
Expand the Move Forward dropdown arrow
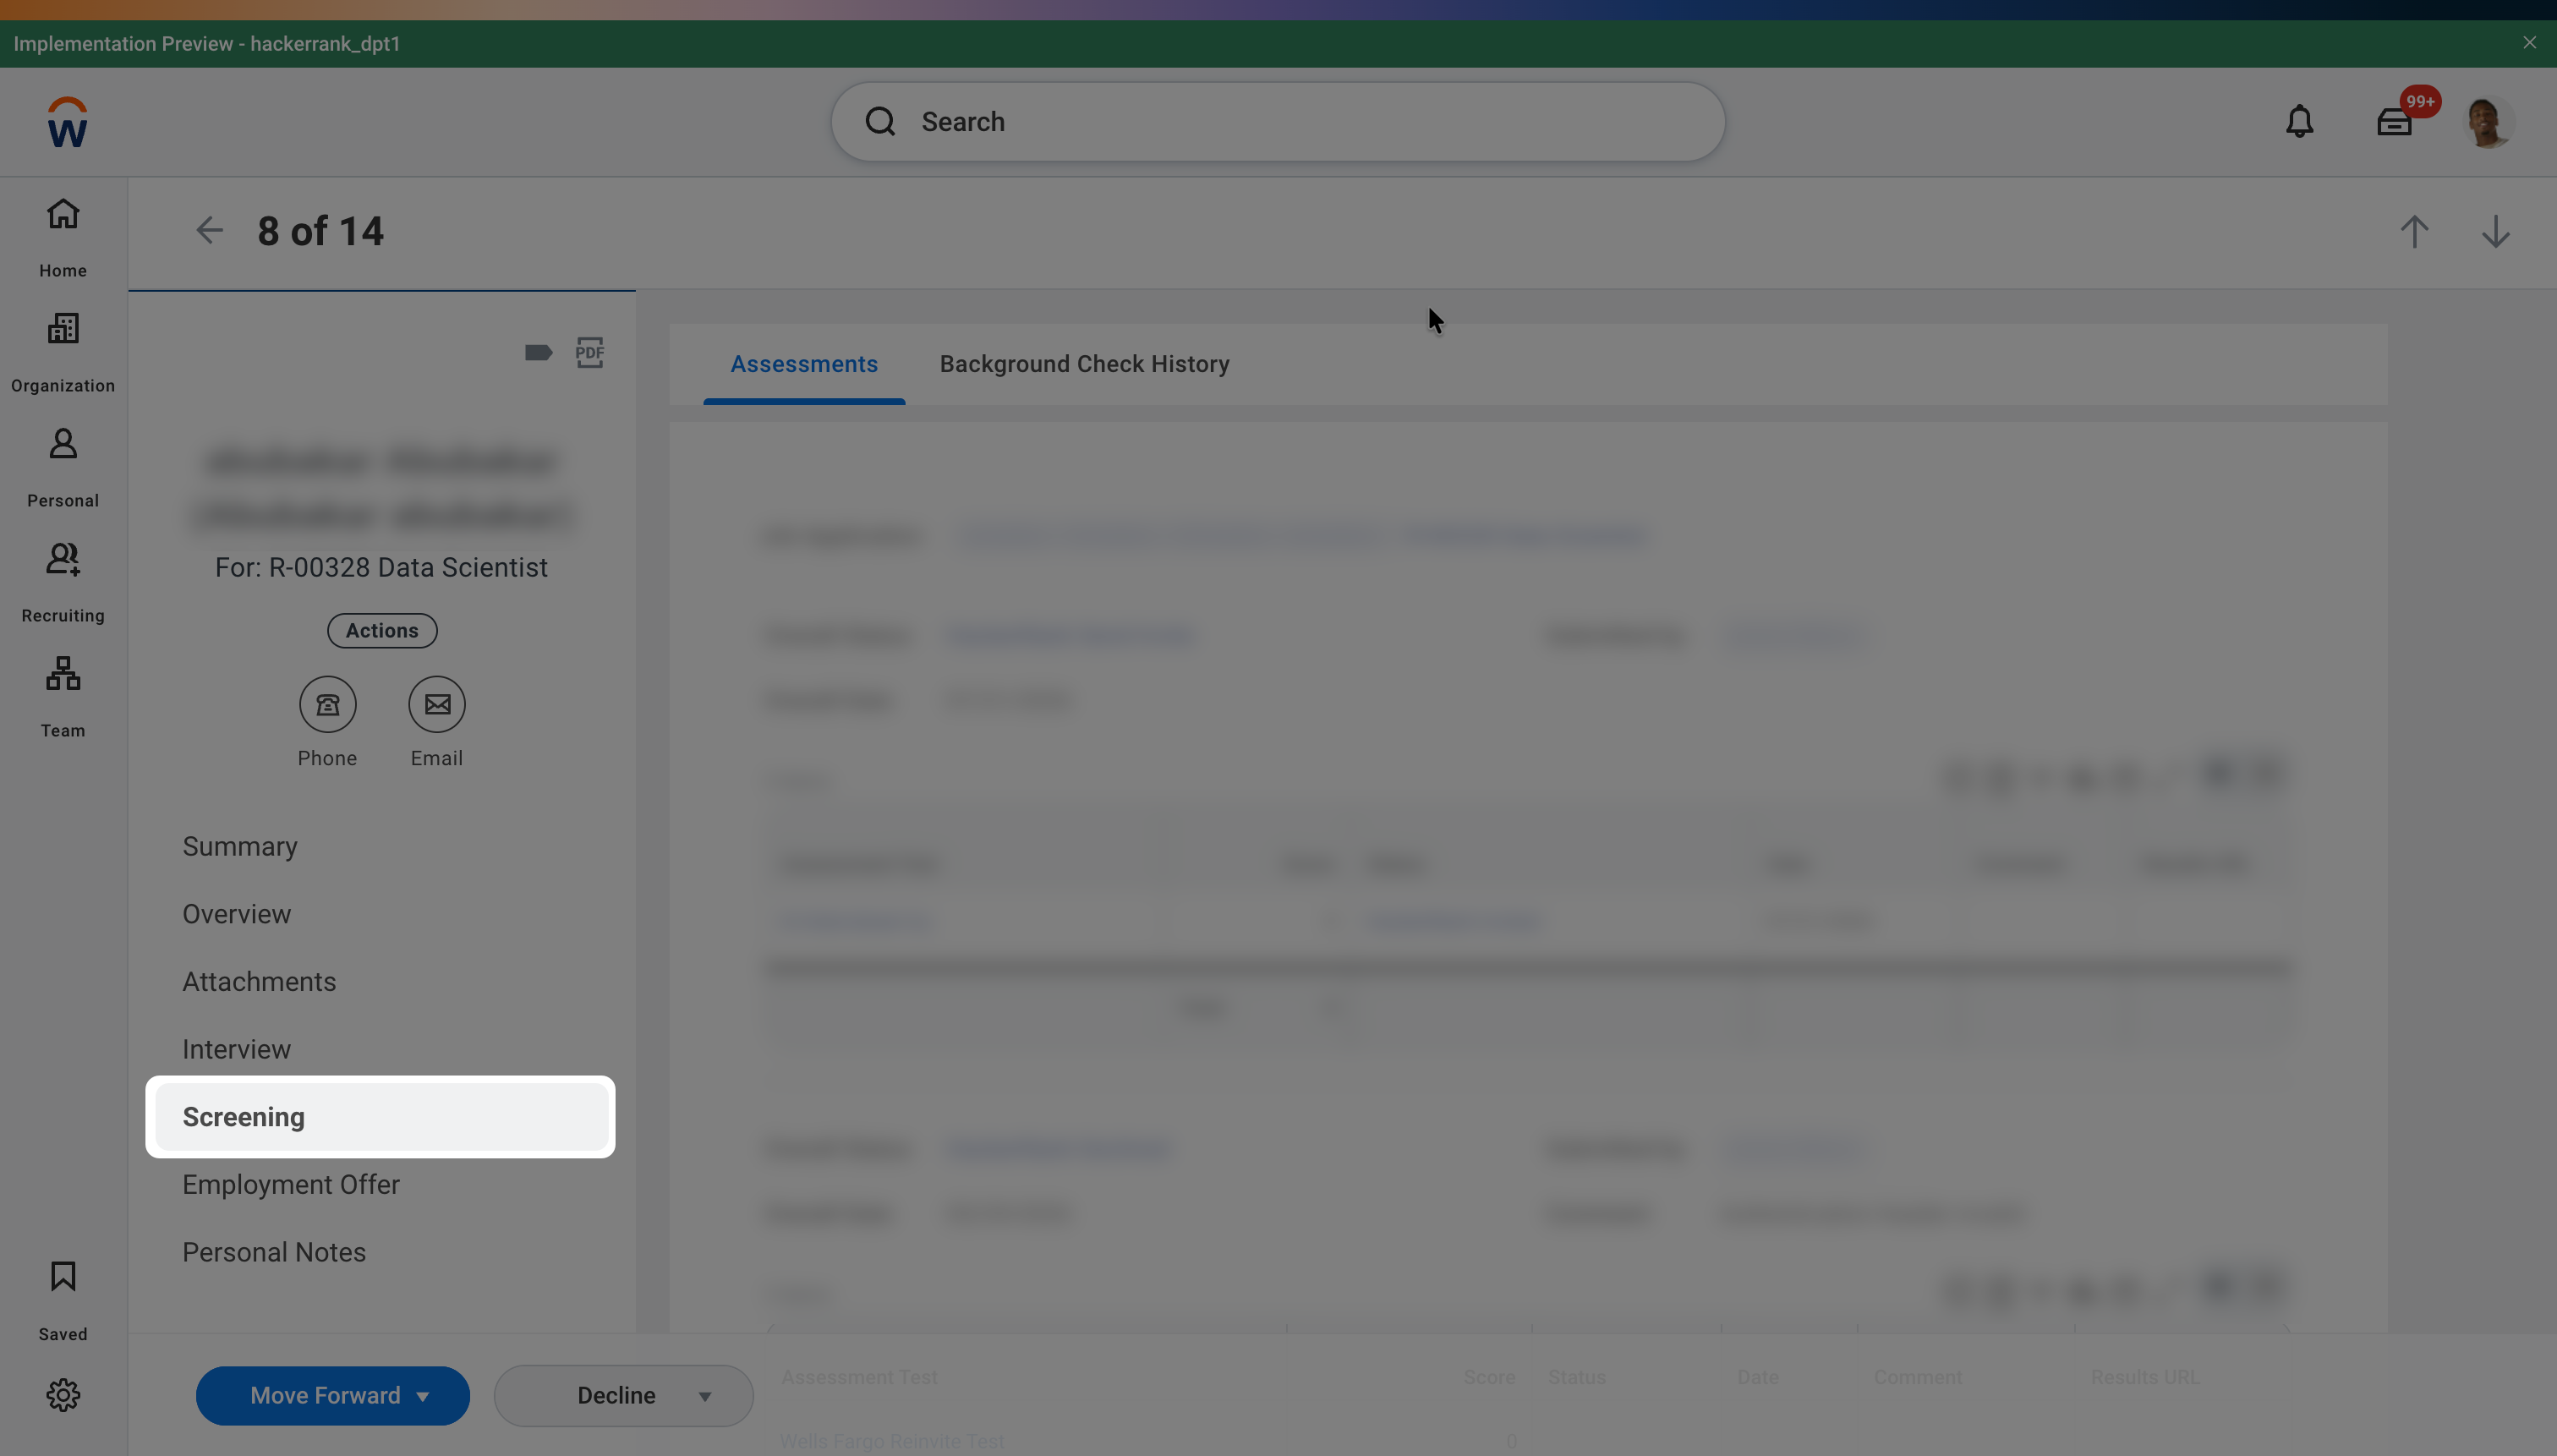423,1396
